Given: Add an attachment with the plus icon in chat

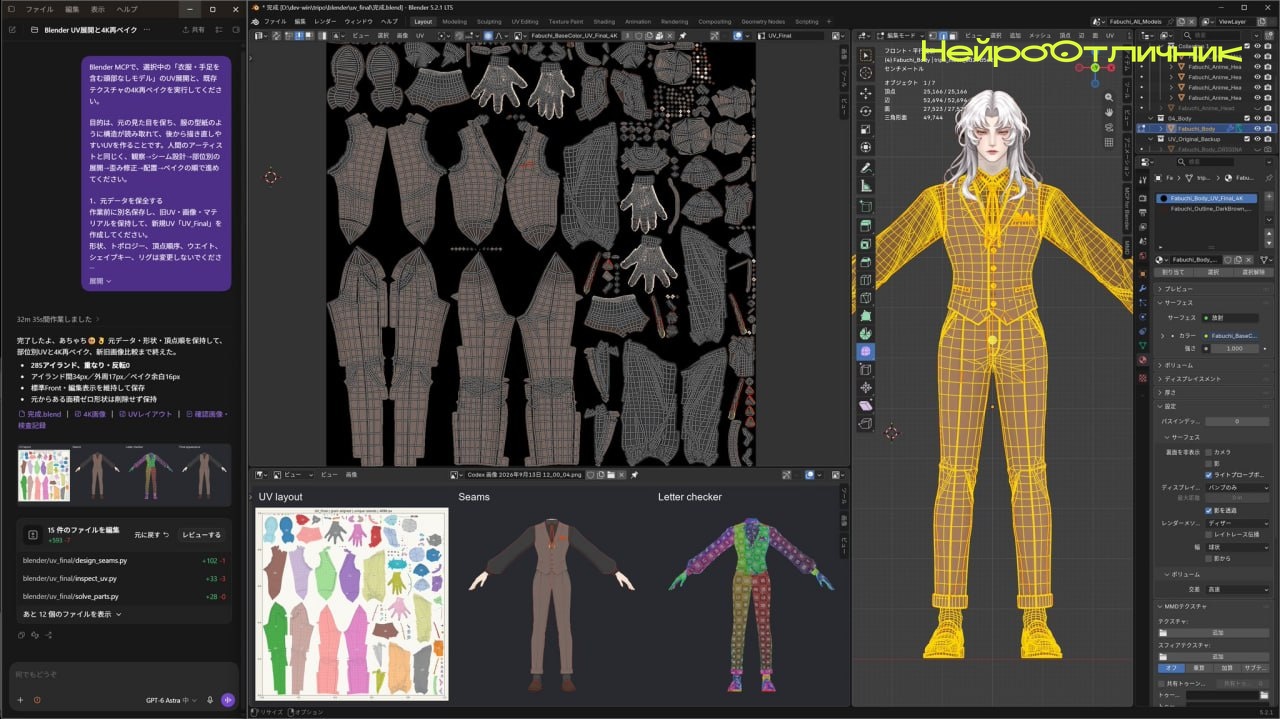Looking at the screenshot, I should click(20, 700).
